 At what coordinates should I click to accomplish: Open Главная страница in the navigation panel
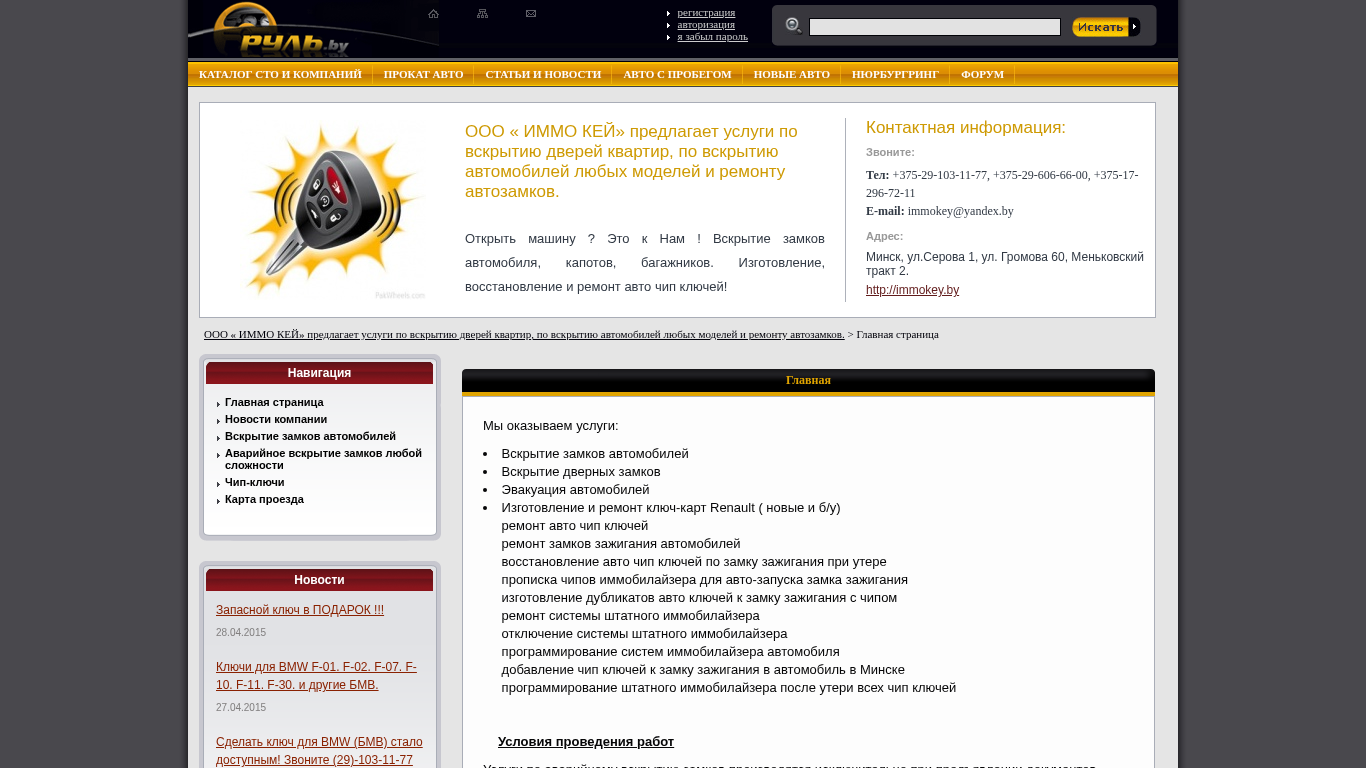[x=274, y=402]
